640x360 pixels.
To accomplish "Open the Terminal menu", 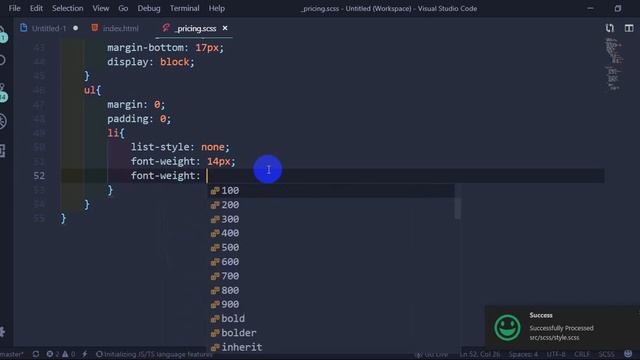I will [x=184, y=8].
